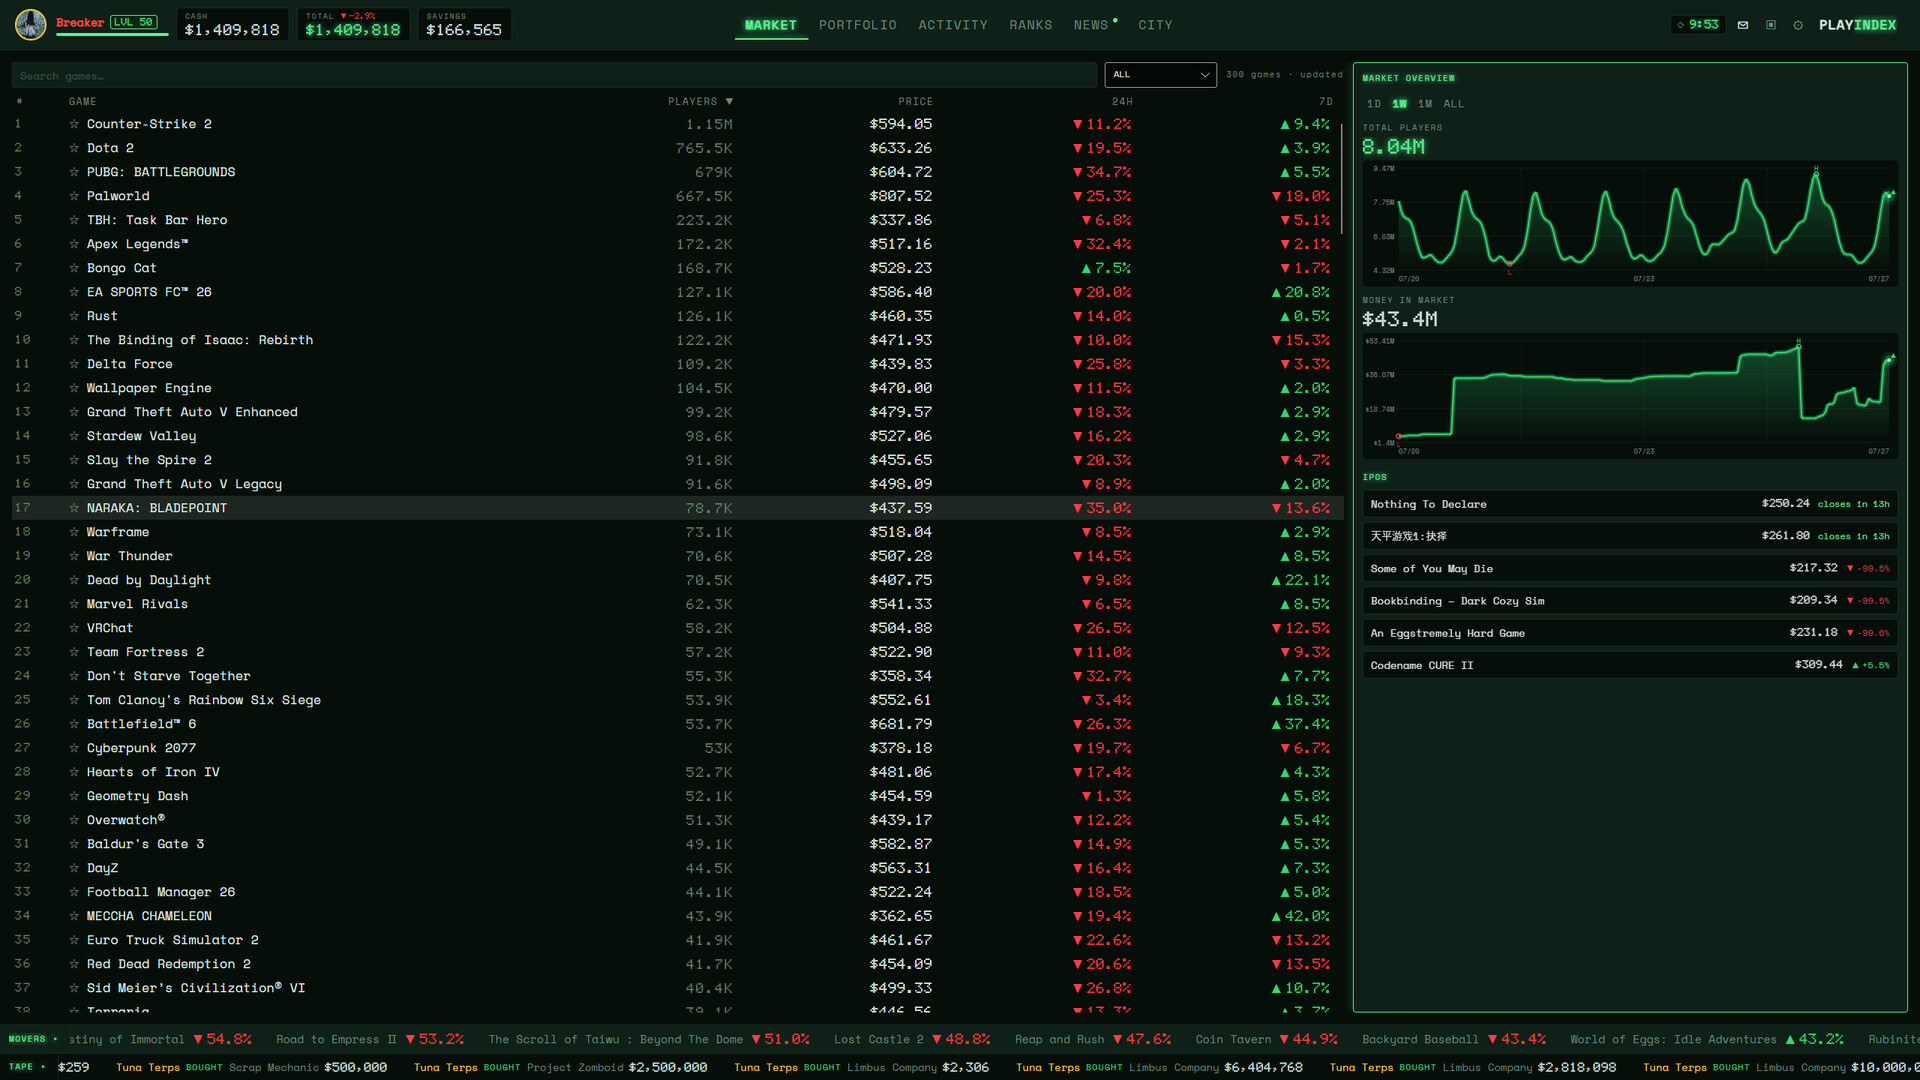Toggle the Dead by Daylight star
This screenshot has height=1080, width=1920.
[74, 580]
